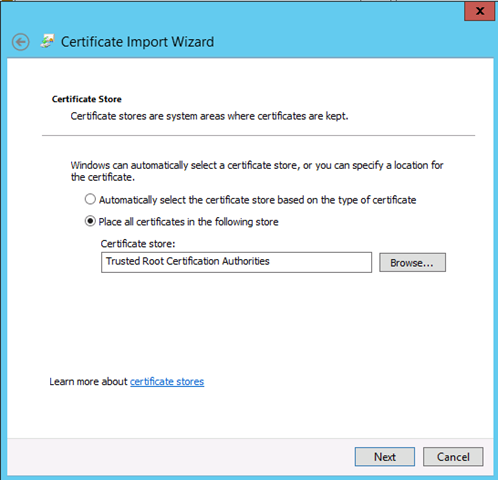498x480 pixels.
Task: Proceed with the Next button
Action: (x=385, y=457)
